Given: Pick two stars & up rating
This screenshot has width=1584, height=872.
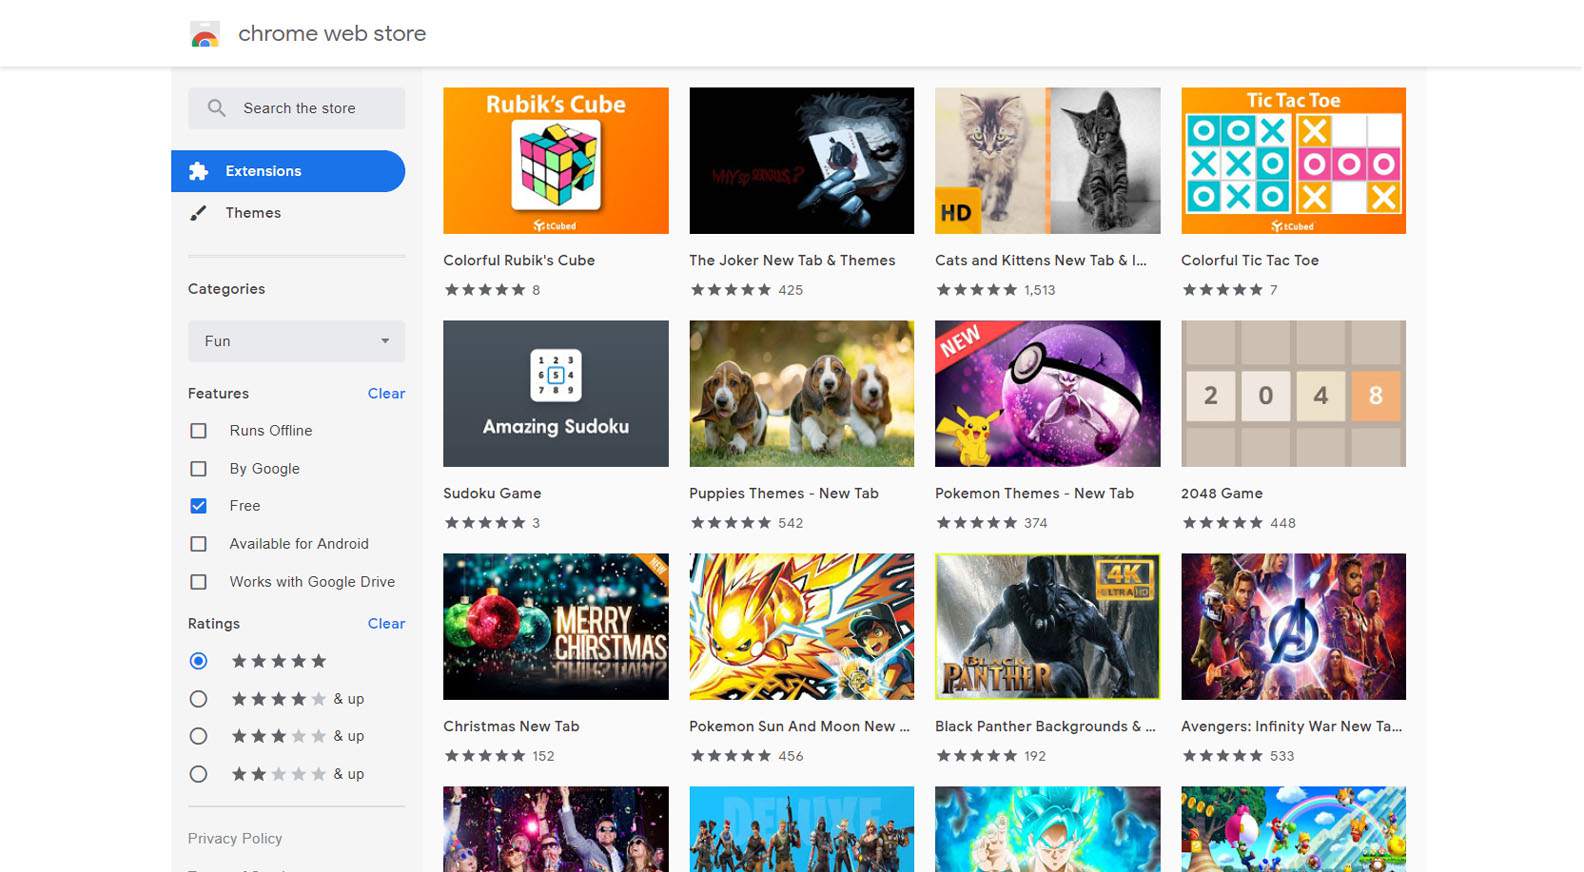Looking at the screenshot, I should pos(198,774).
